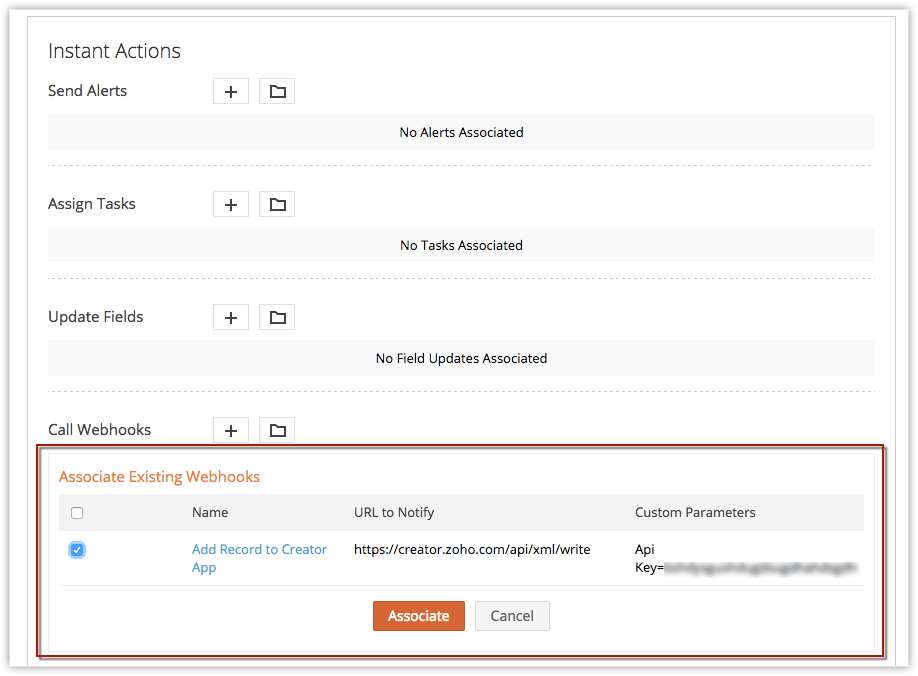Open existing tasks folder icon for Assign Tasks
918x676 pixels.
pos(277,205)
